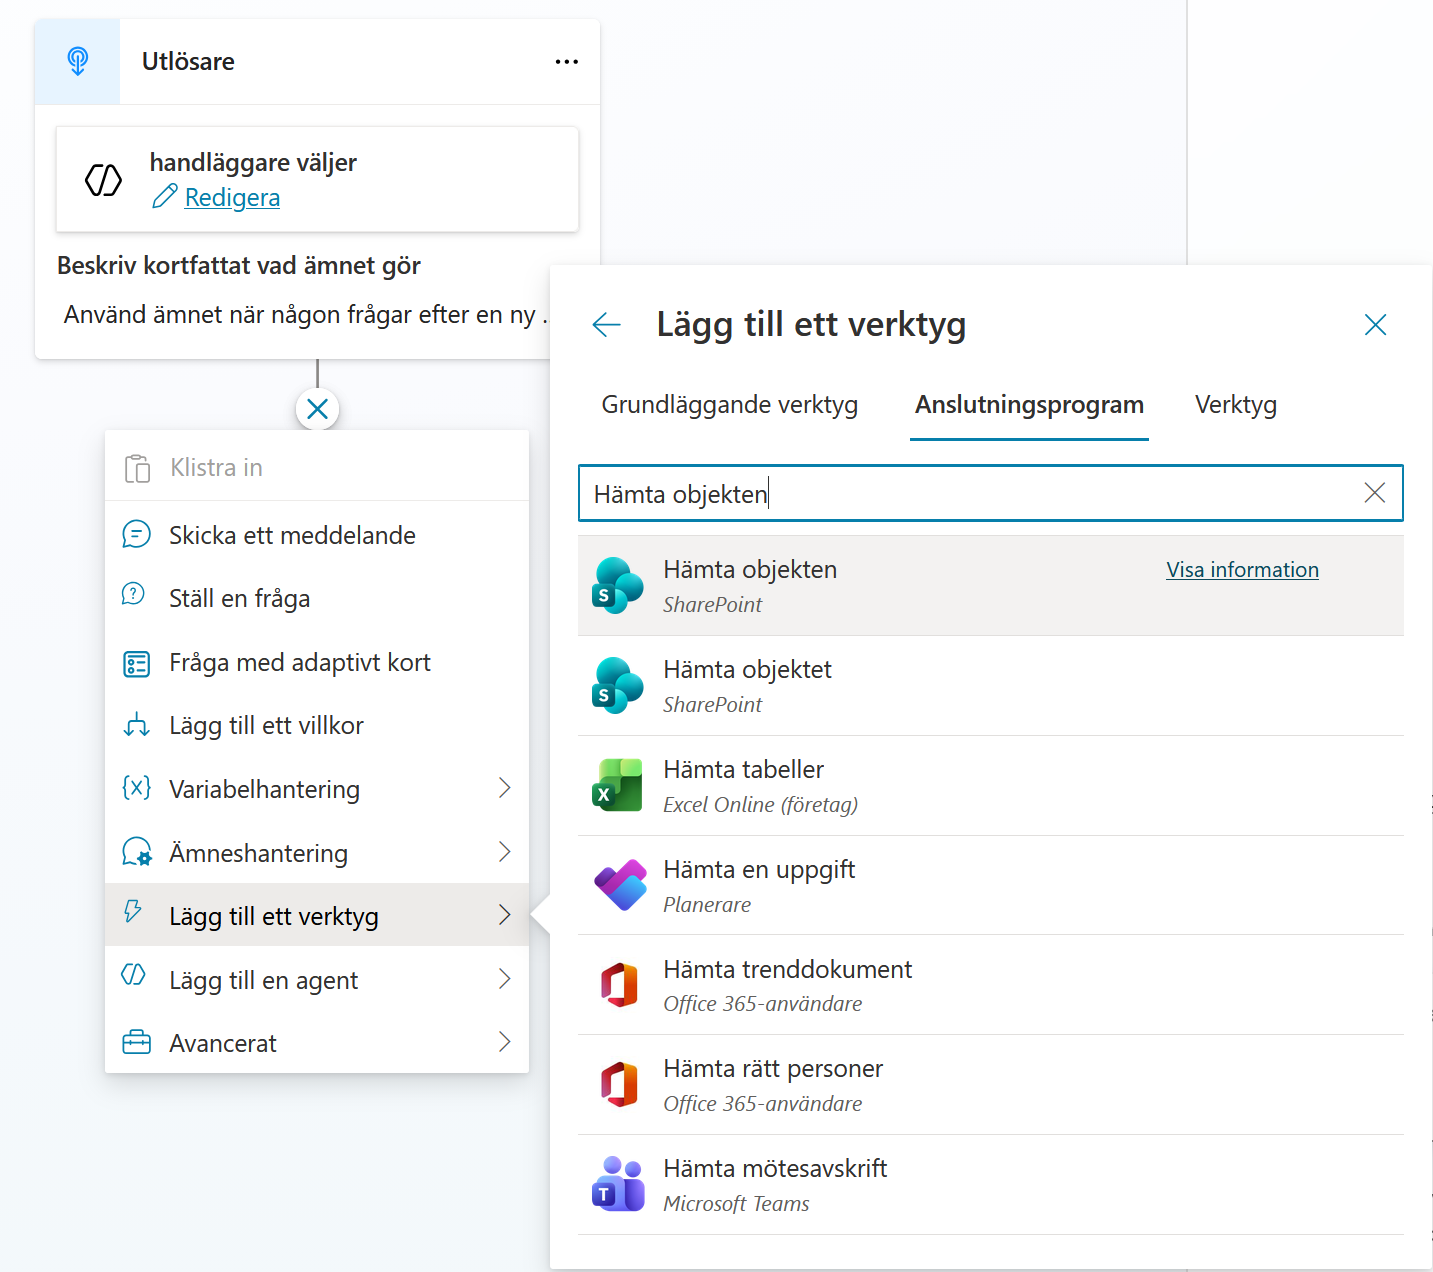Select the Anslutningsprogram tab
1433x1272 pixels.
click(1029, 405)
